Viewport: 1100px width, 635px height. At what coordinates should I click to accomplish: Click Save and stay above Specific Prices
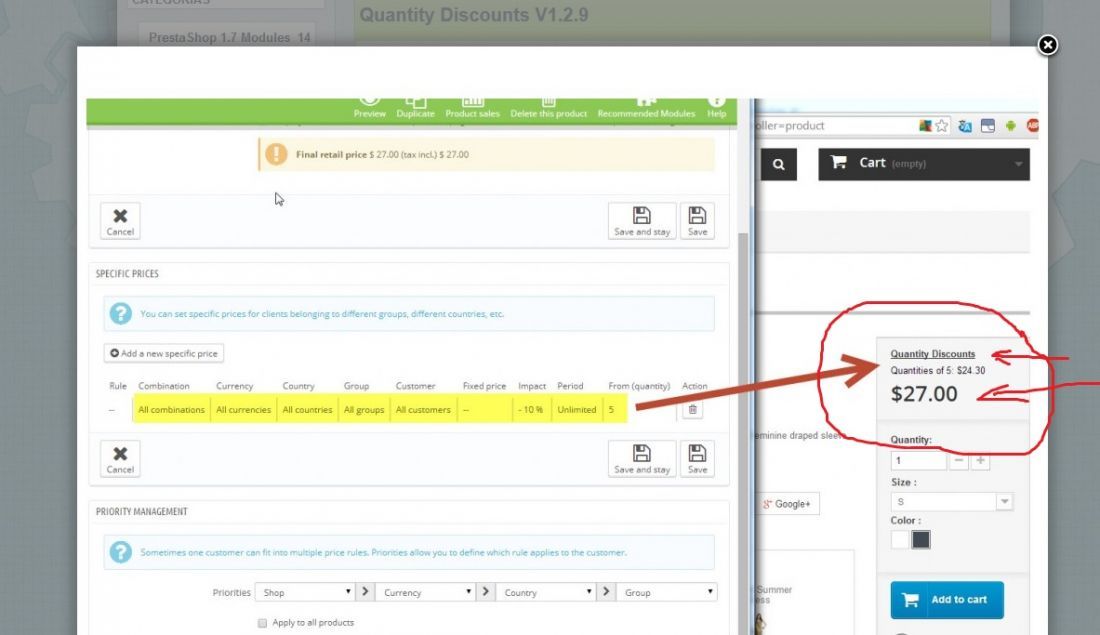[x=642, y=221]
